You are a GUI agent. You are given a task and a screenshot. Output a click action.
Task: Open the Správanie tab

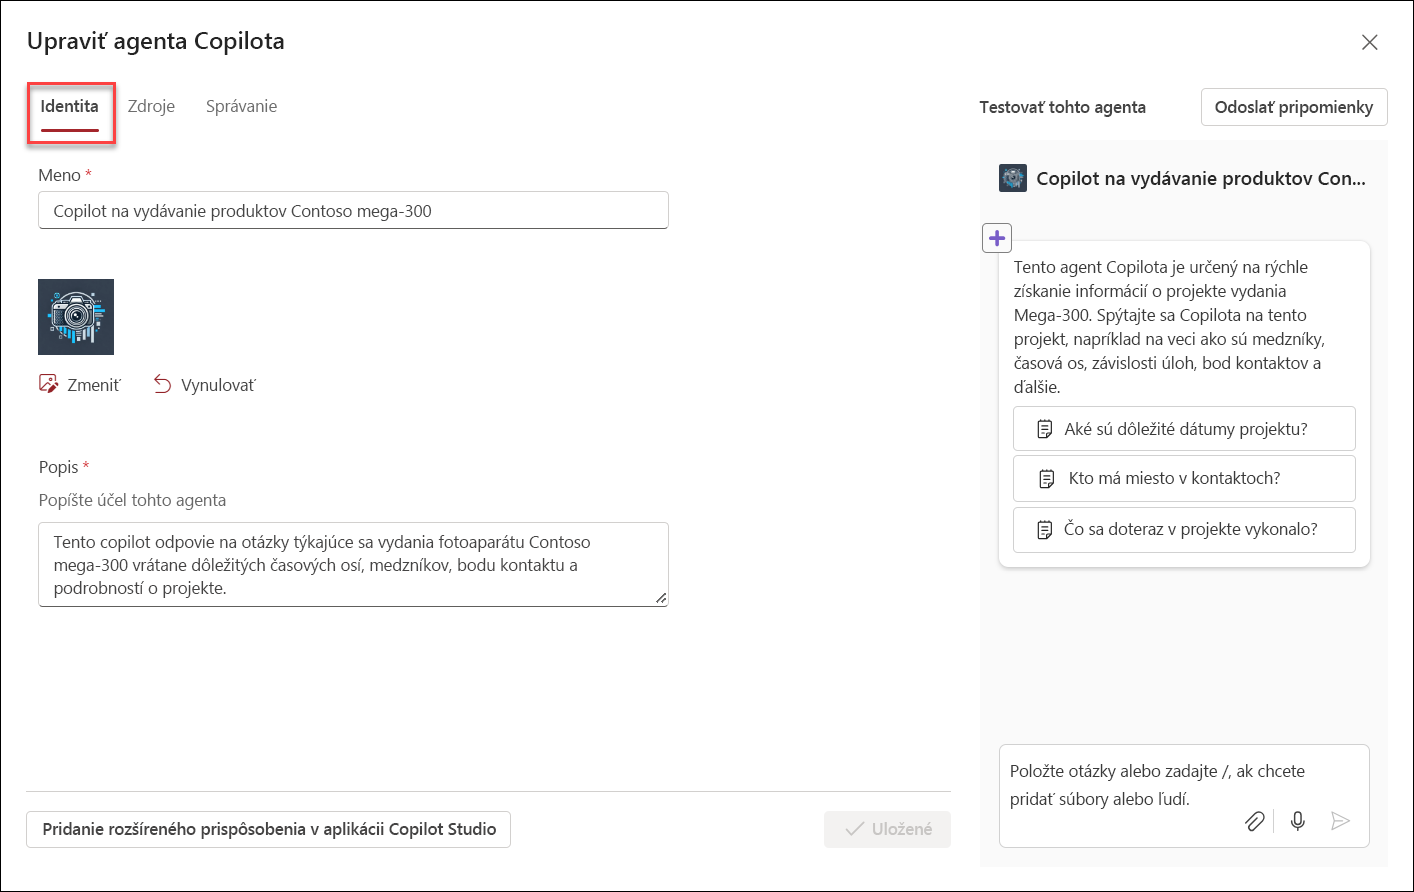tap(241, 107)
